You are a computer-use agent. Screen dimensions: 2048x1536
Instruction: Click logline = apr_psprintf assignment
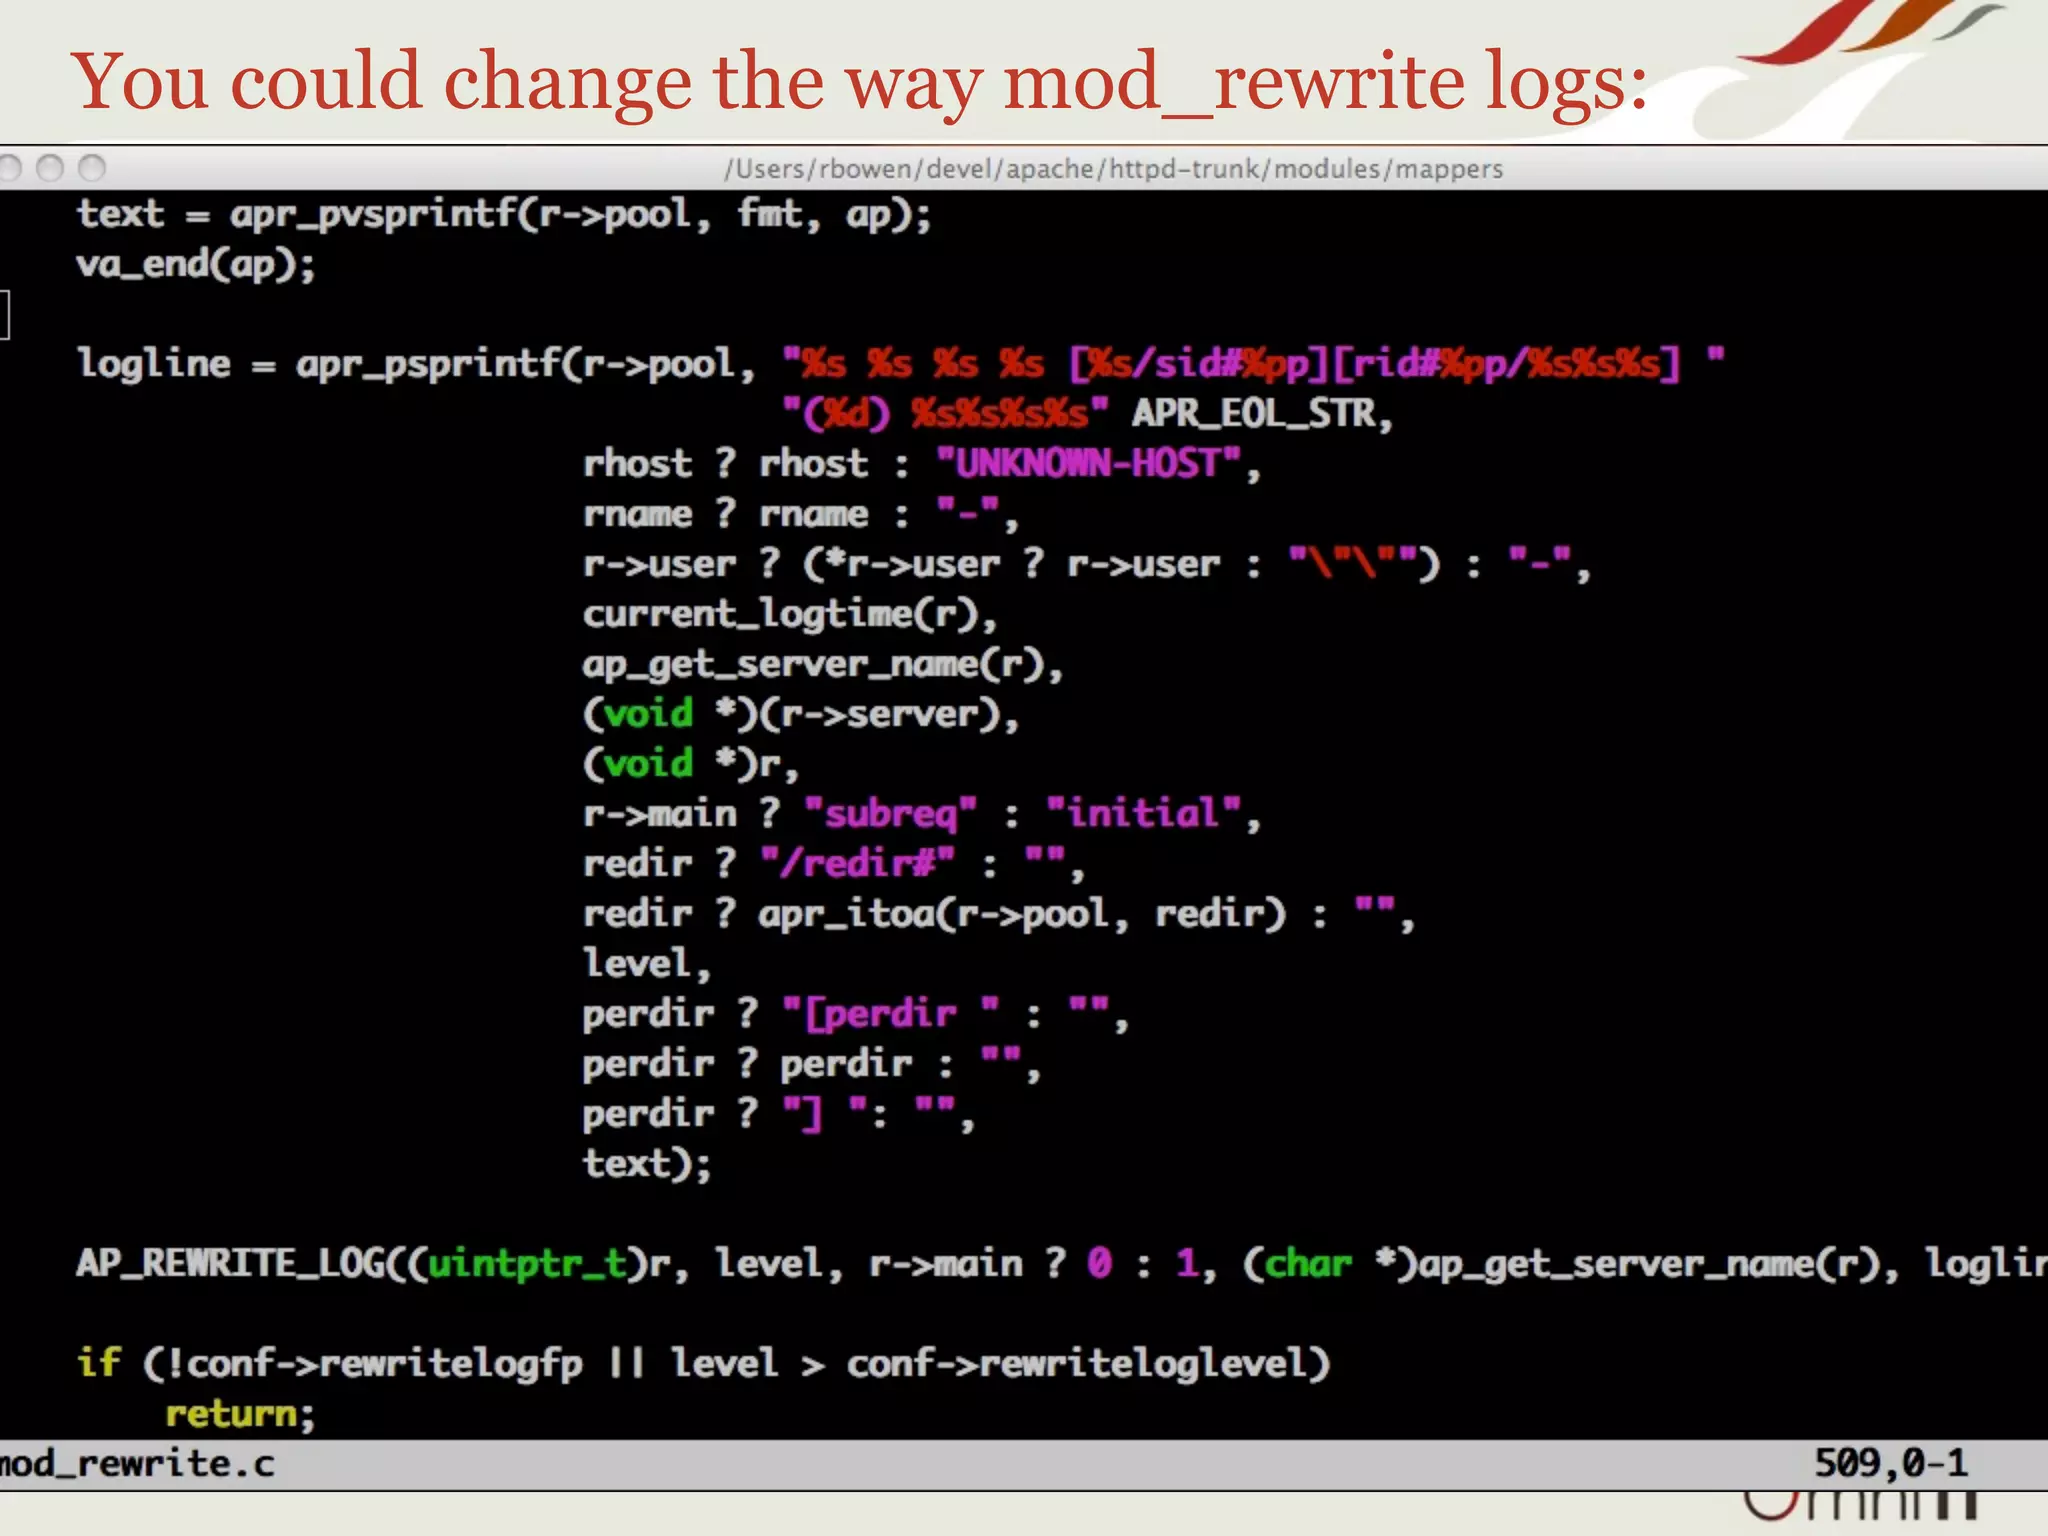(x=416, y=365)
